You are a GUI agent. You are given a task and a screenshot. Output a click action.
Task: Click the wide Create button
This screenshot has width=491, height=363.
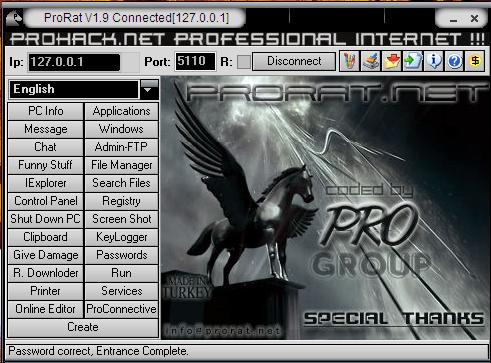[x=83, y=327]
